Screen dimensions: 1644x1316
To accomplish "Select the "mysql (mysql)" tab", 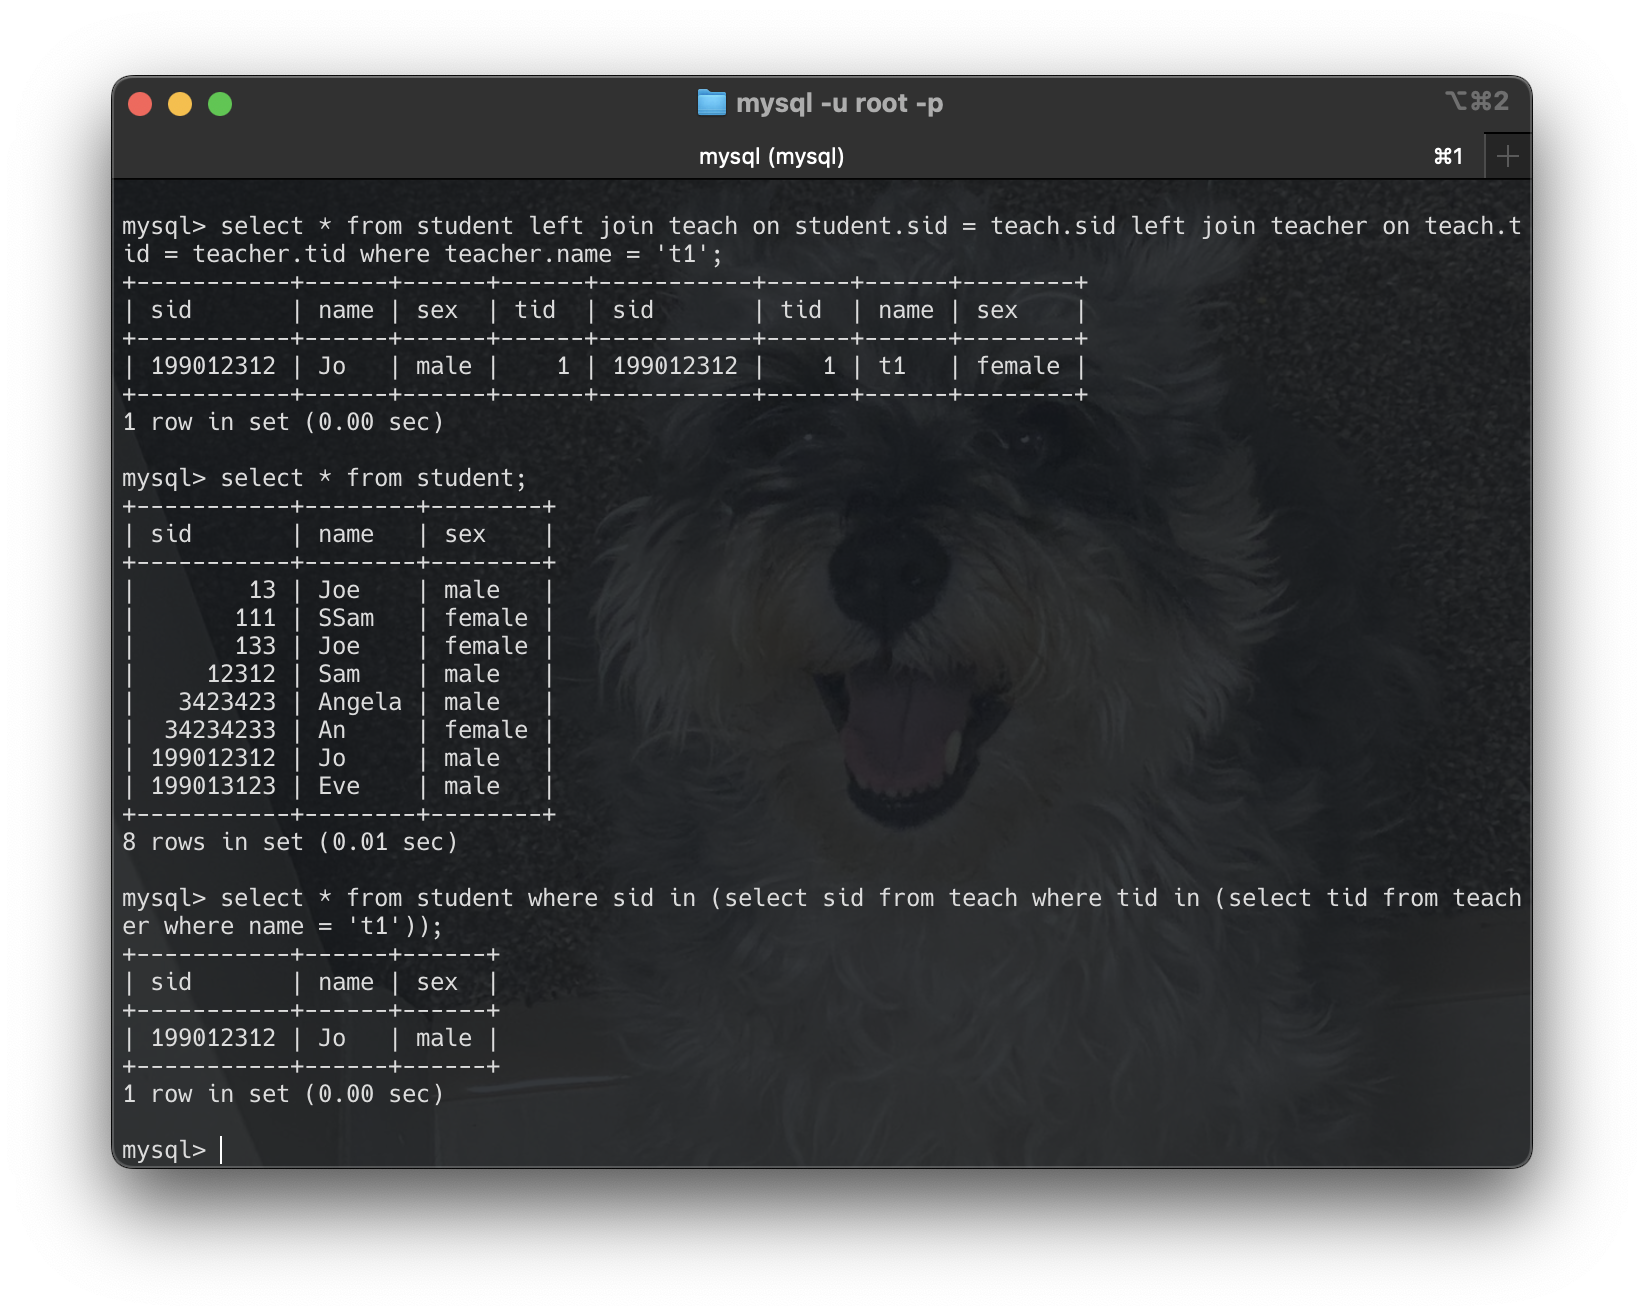I will (771, 155).
